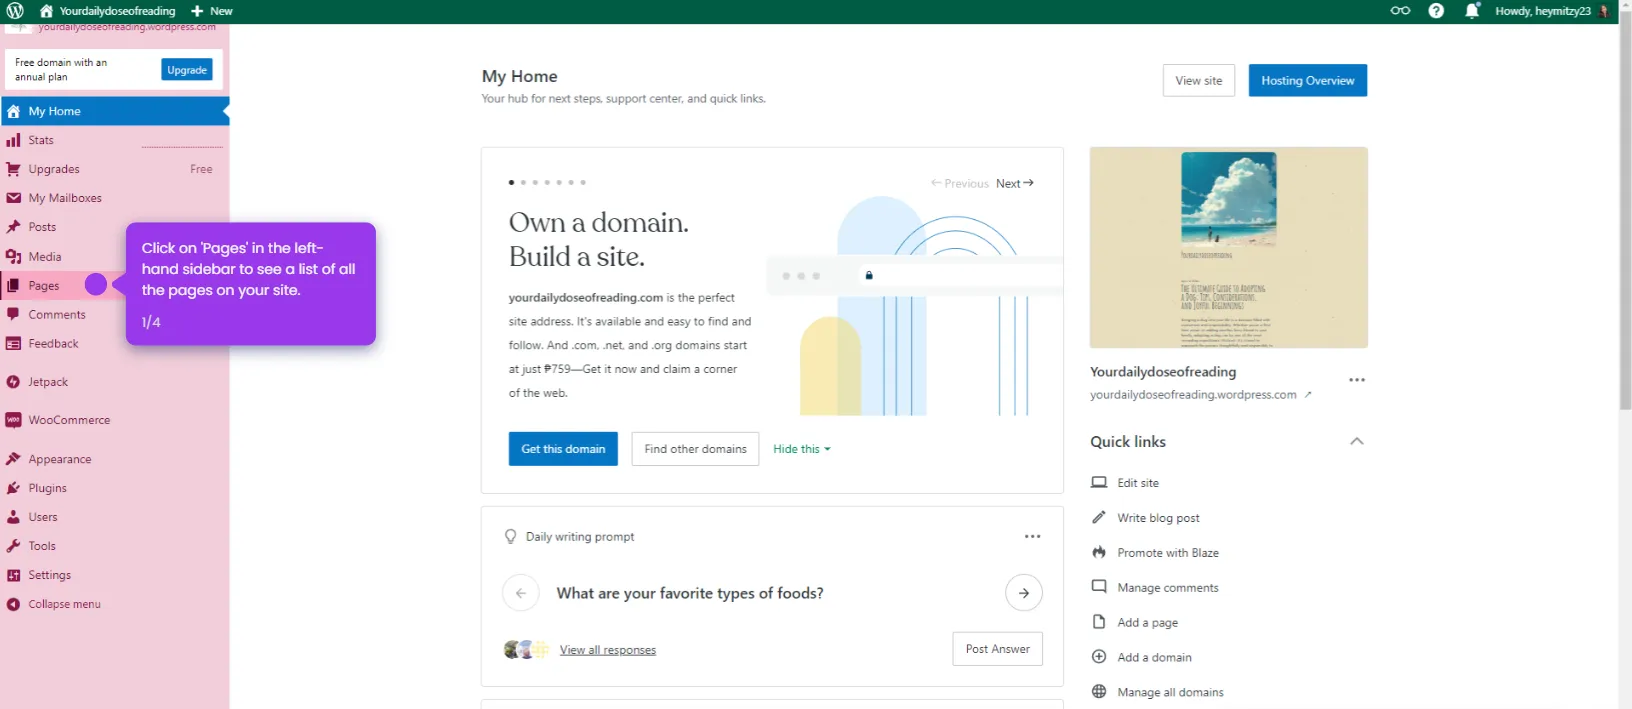The image size is (1632, 709).
Task: Click the View site button
Action: coord(1199,80)
